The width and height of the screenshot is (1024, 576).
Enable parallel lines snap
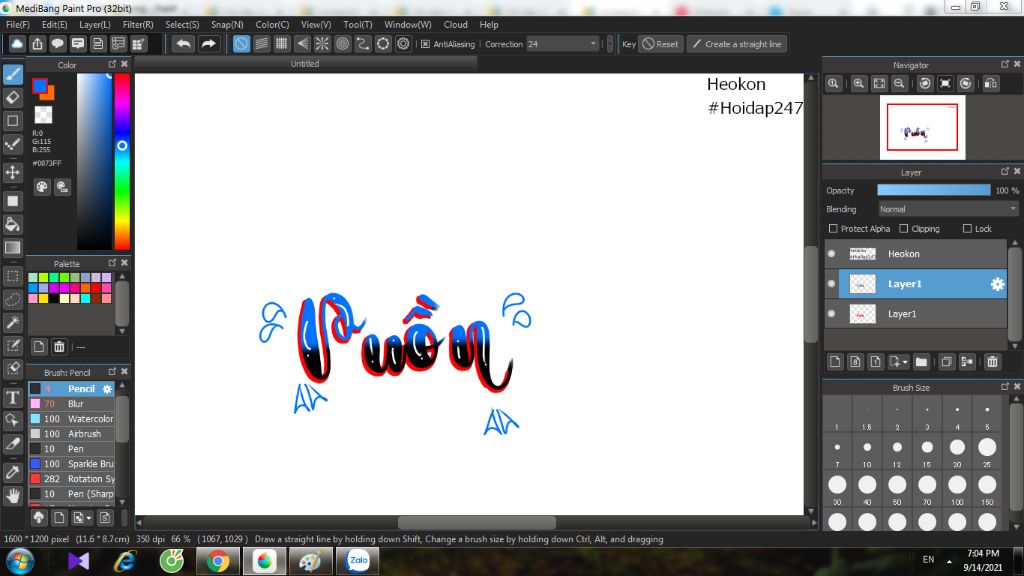point(262,44)
